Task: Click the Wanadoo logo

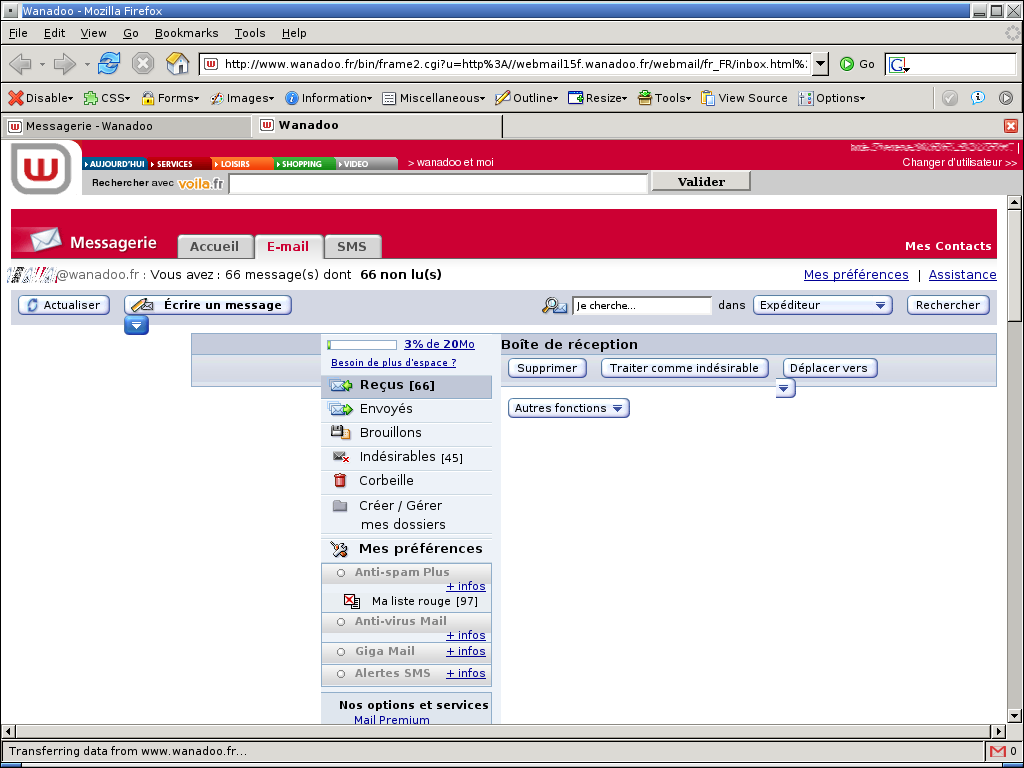Action: 41,168
